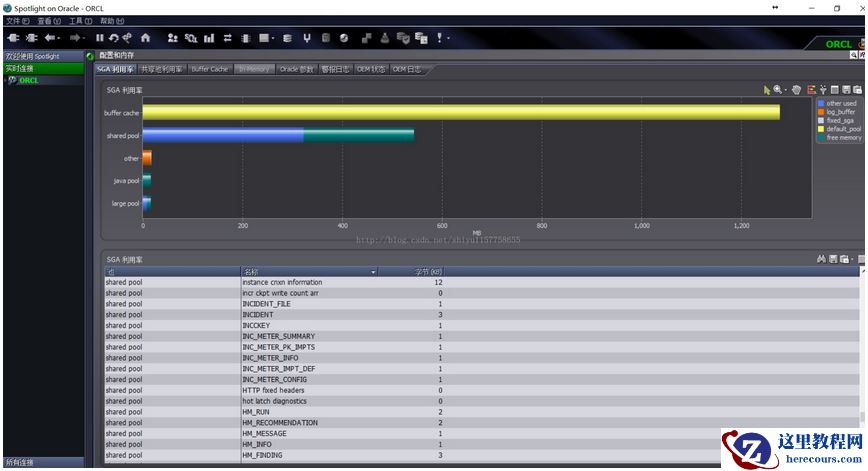Open dropdown arrow next to forward button
Viewport: 868px width, 471px height.
[x=83, y=38]
